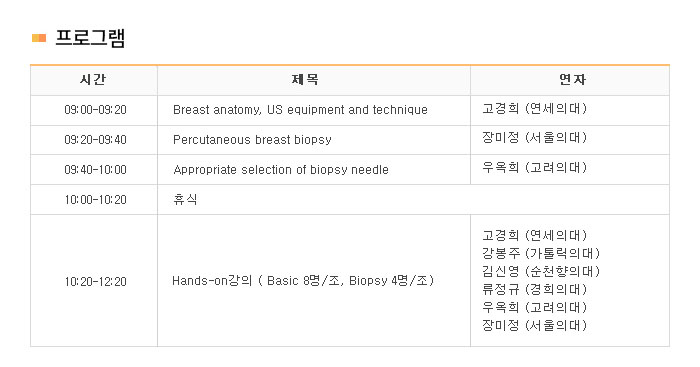The height and width of the screenshot is (367, 700).
Task: Select speaker 우옥희 (고려의대) in third row
Action: [x=534, y=167]
